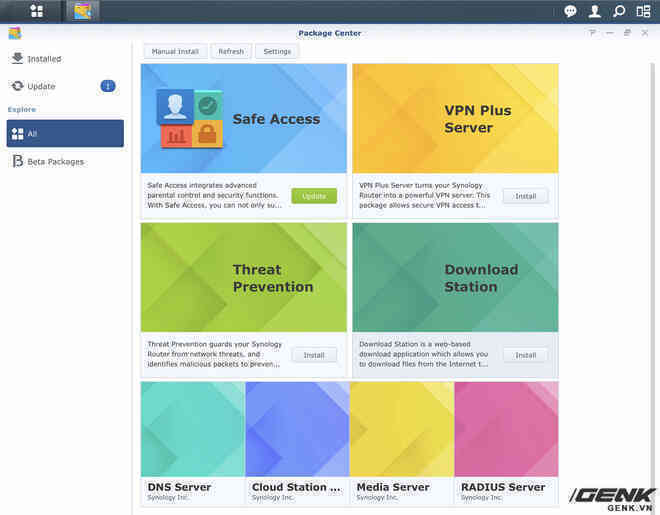Open the search magnifier icon
This screenshot has height=515, width=660.
coord(619,11)
